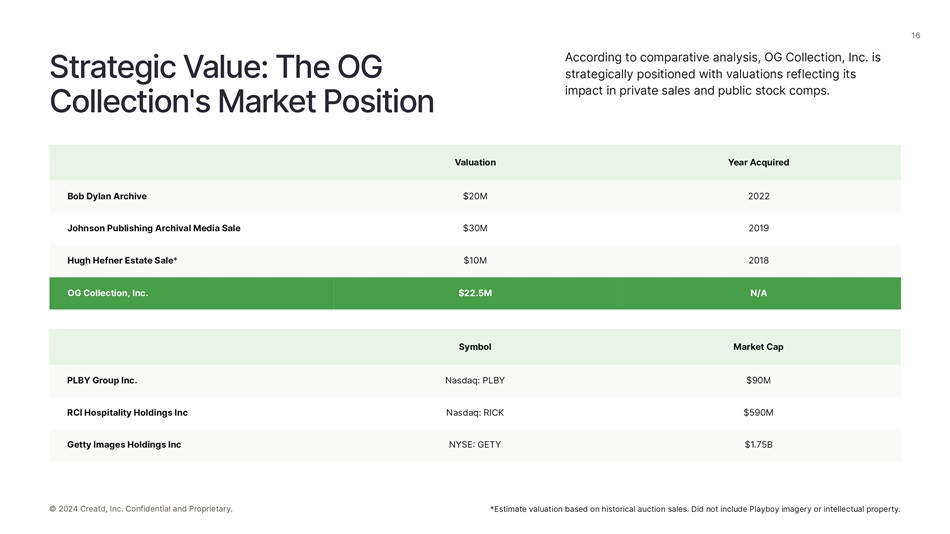Click the Creatd, Inc. copyright footer text
This screenshot has width=950, height=534.
(x=141, y=509)
